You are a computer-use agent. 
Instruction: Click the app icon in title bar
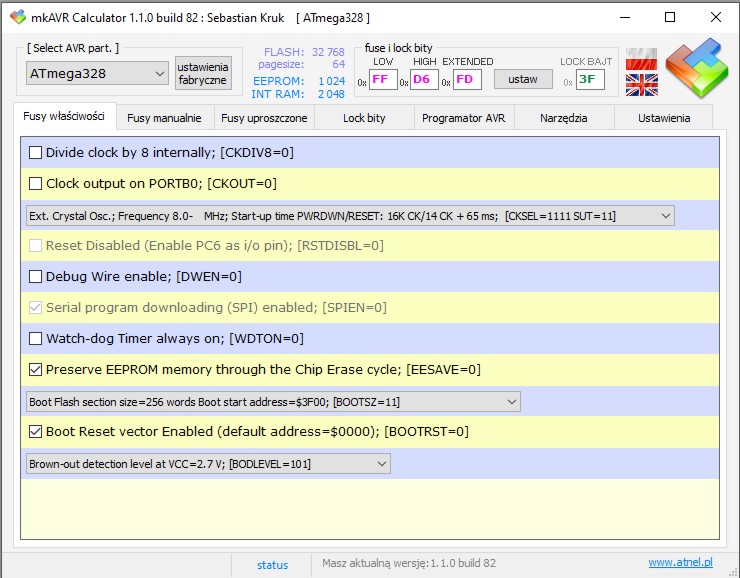(x=17, y=18)
